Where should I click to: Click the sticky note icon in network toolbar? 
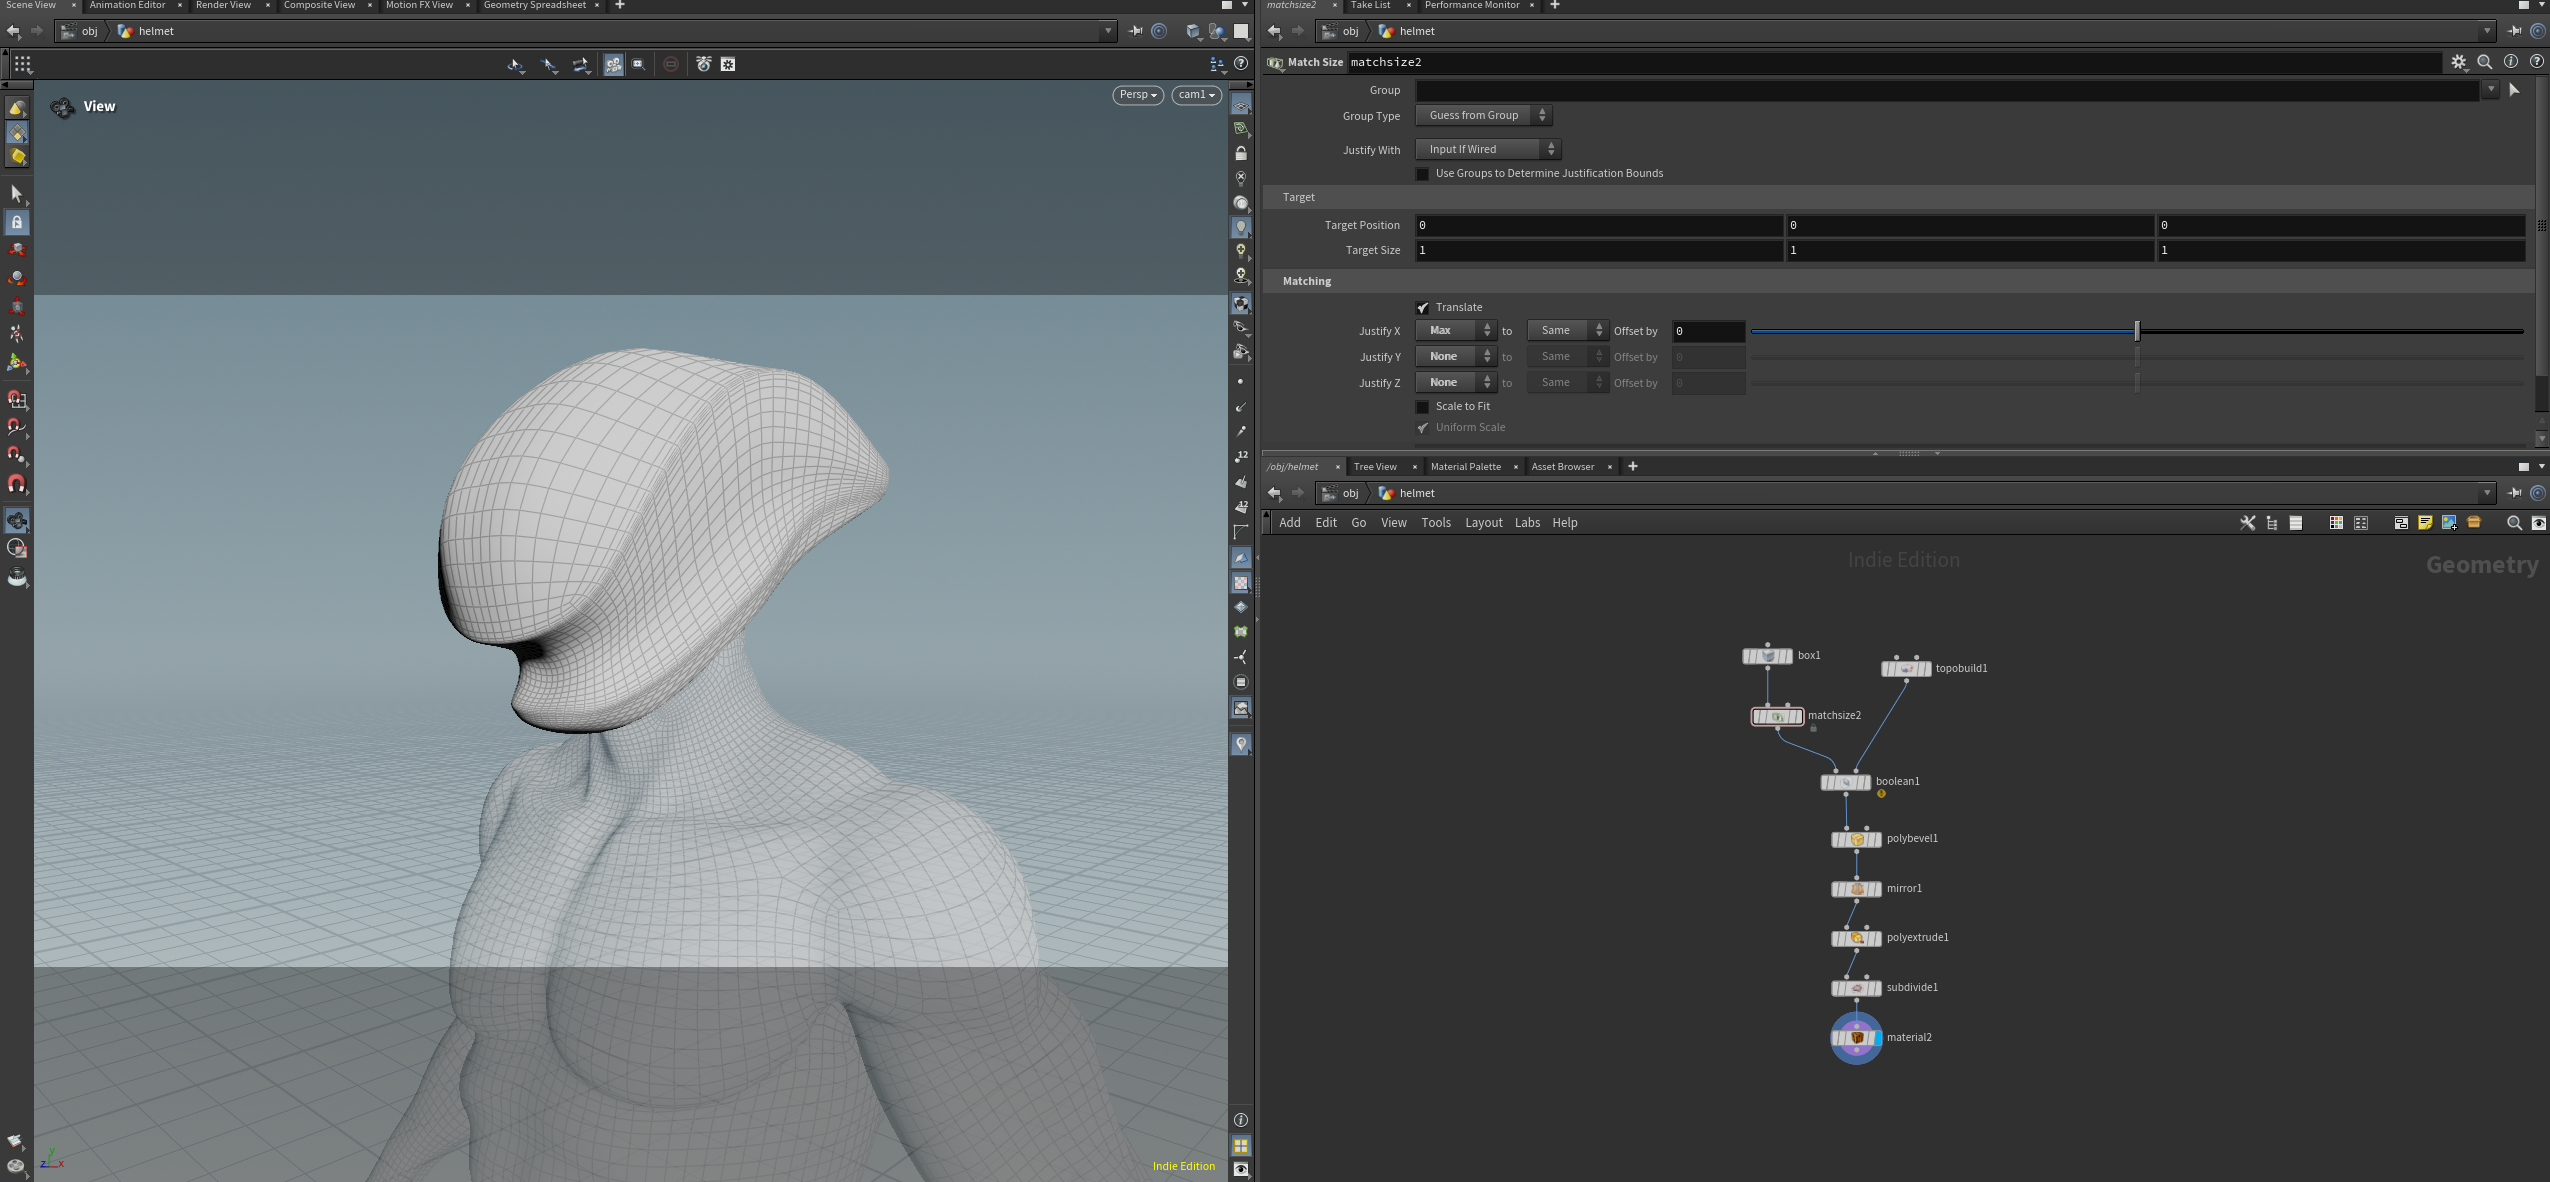coord(2425,523)
